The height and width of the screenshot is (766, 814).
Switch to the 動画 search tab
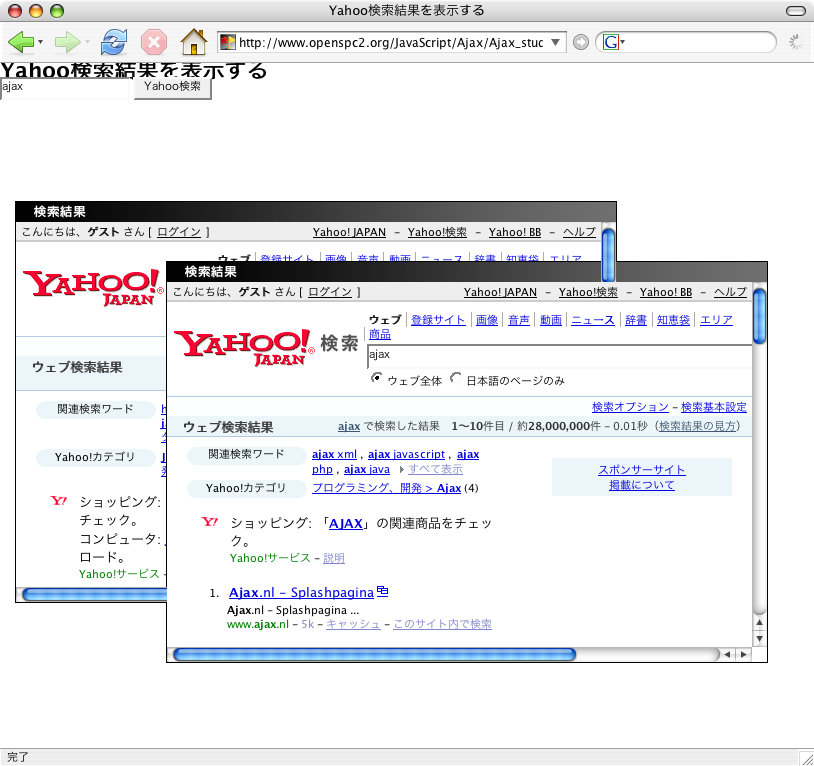click(x=551, y=320)
